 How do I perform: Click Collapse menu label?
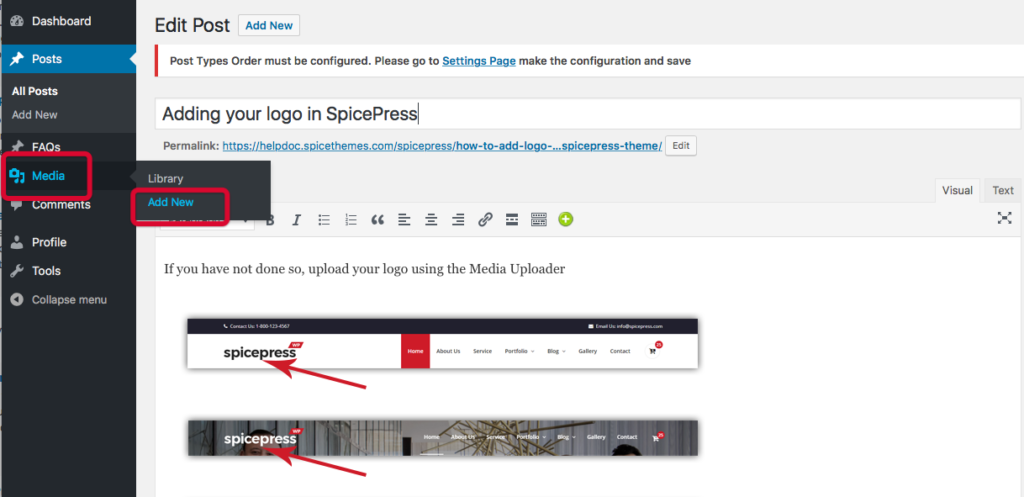click(69, 300)
